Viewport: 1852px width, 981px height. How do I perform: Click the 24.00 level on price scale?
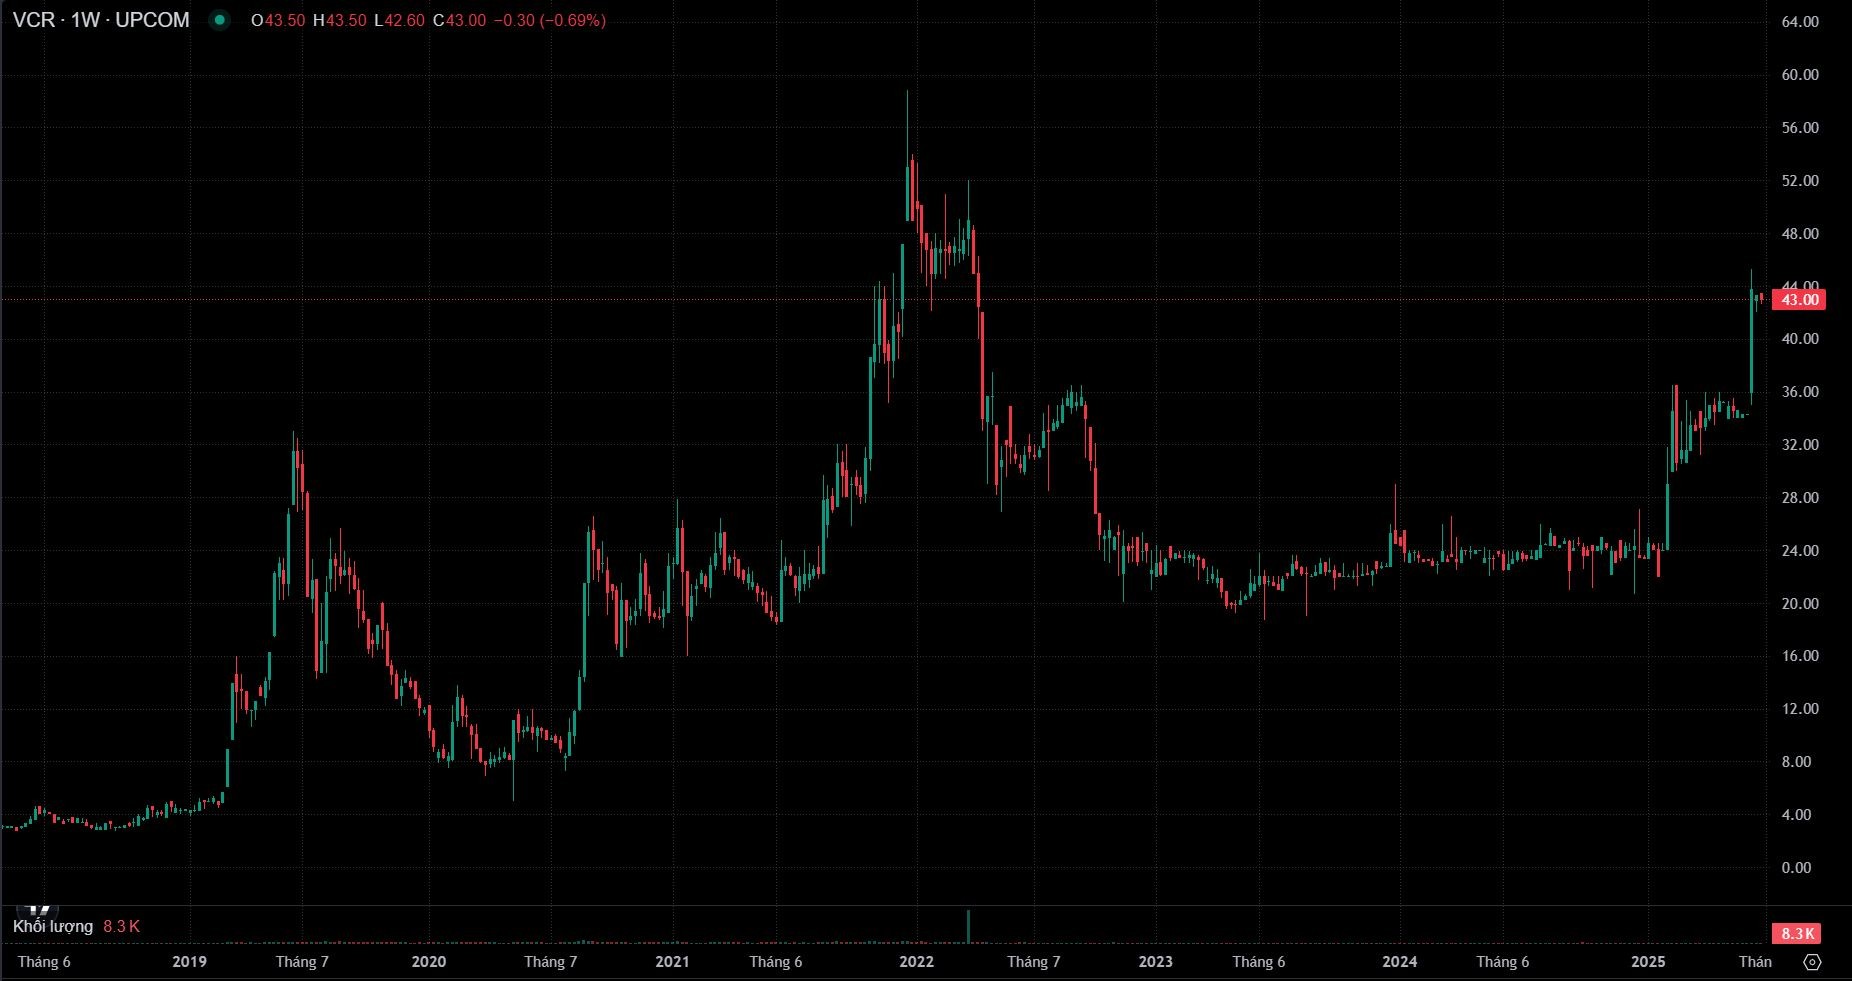[x=1800, y=551]
